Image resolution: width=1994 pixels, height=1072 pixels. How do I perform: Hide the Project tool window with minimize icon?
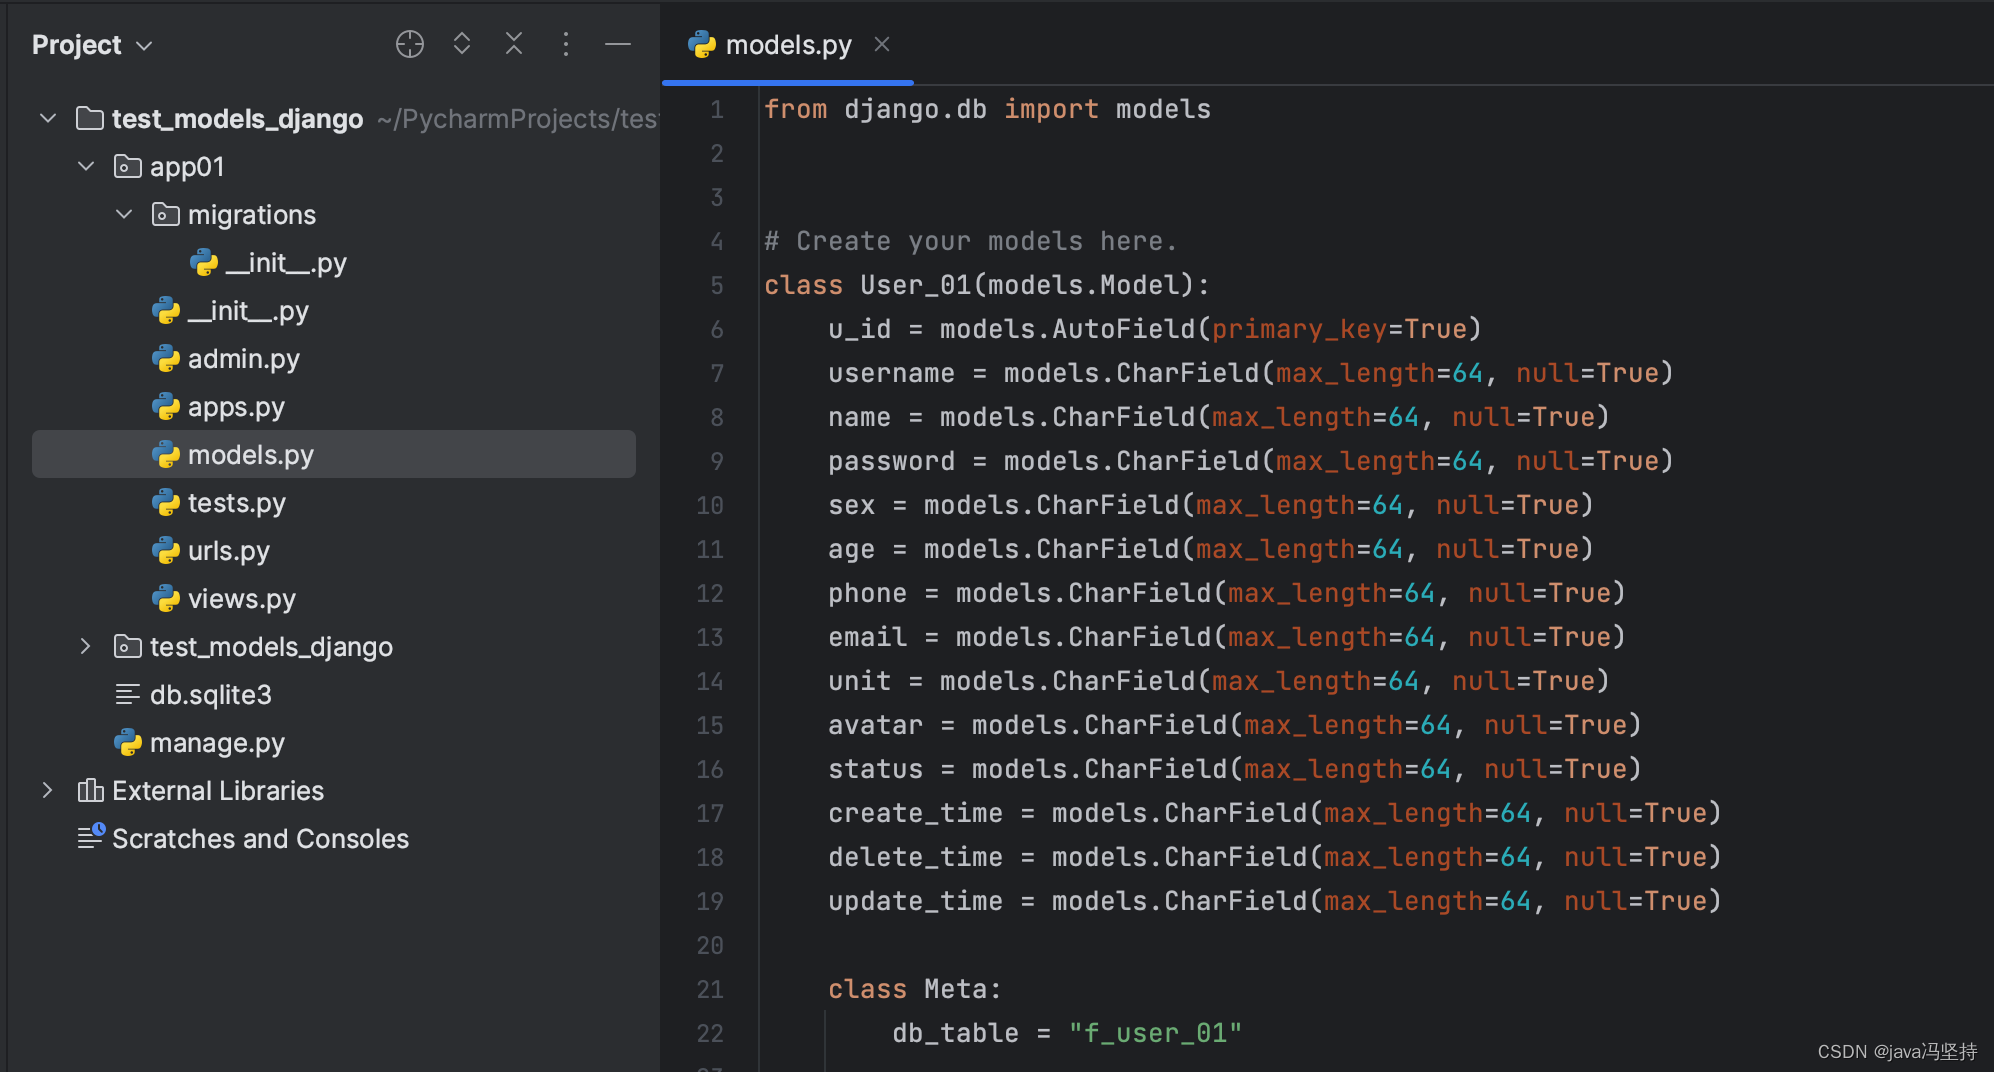coord(619,44)
